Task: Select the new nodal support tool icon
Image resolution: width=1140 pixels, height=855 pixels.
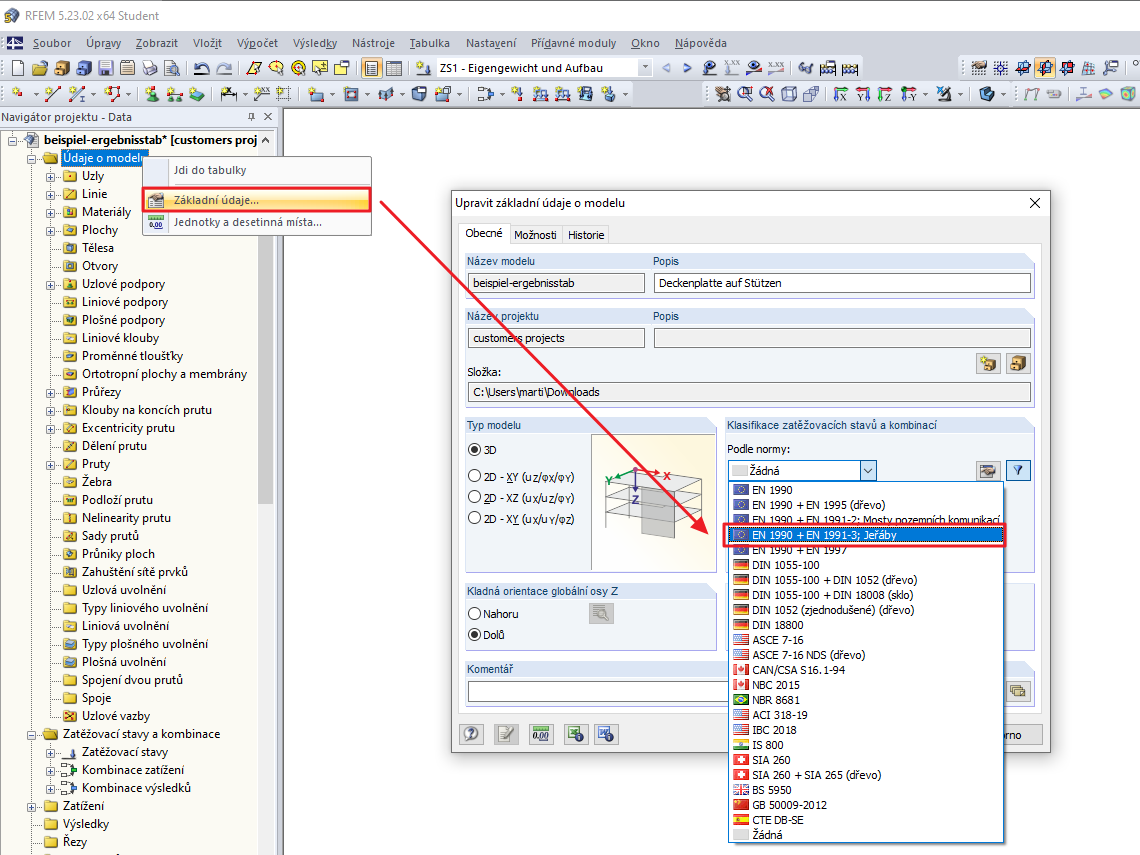Action: (152, 94)
